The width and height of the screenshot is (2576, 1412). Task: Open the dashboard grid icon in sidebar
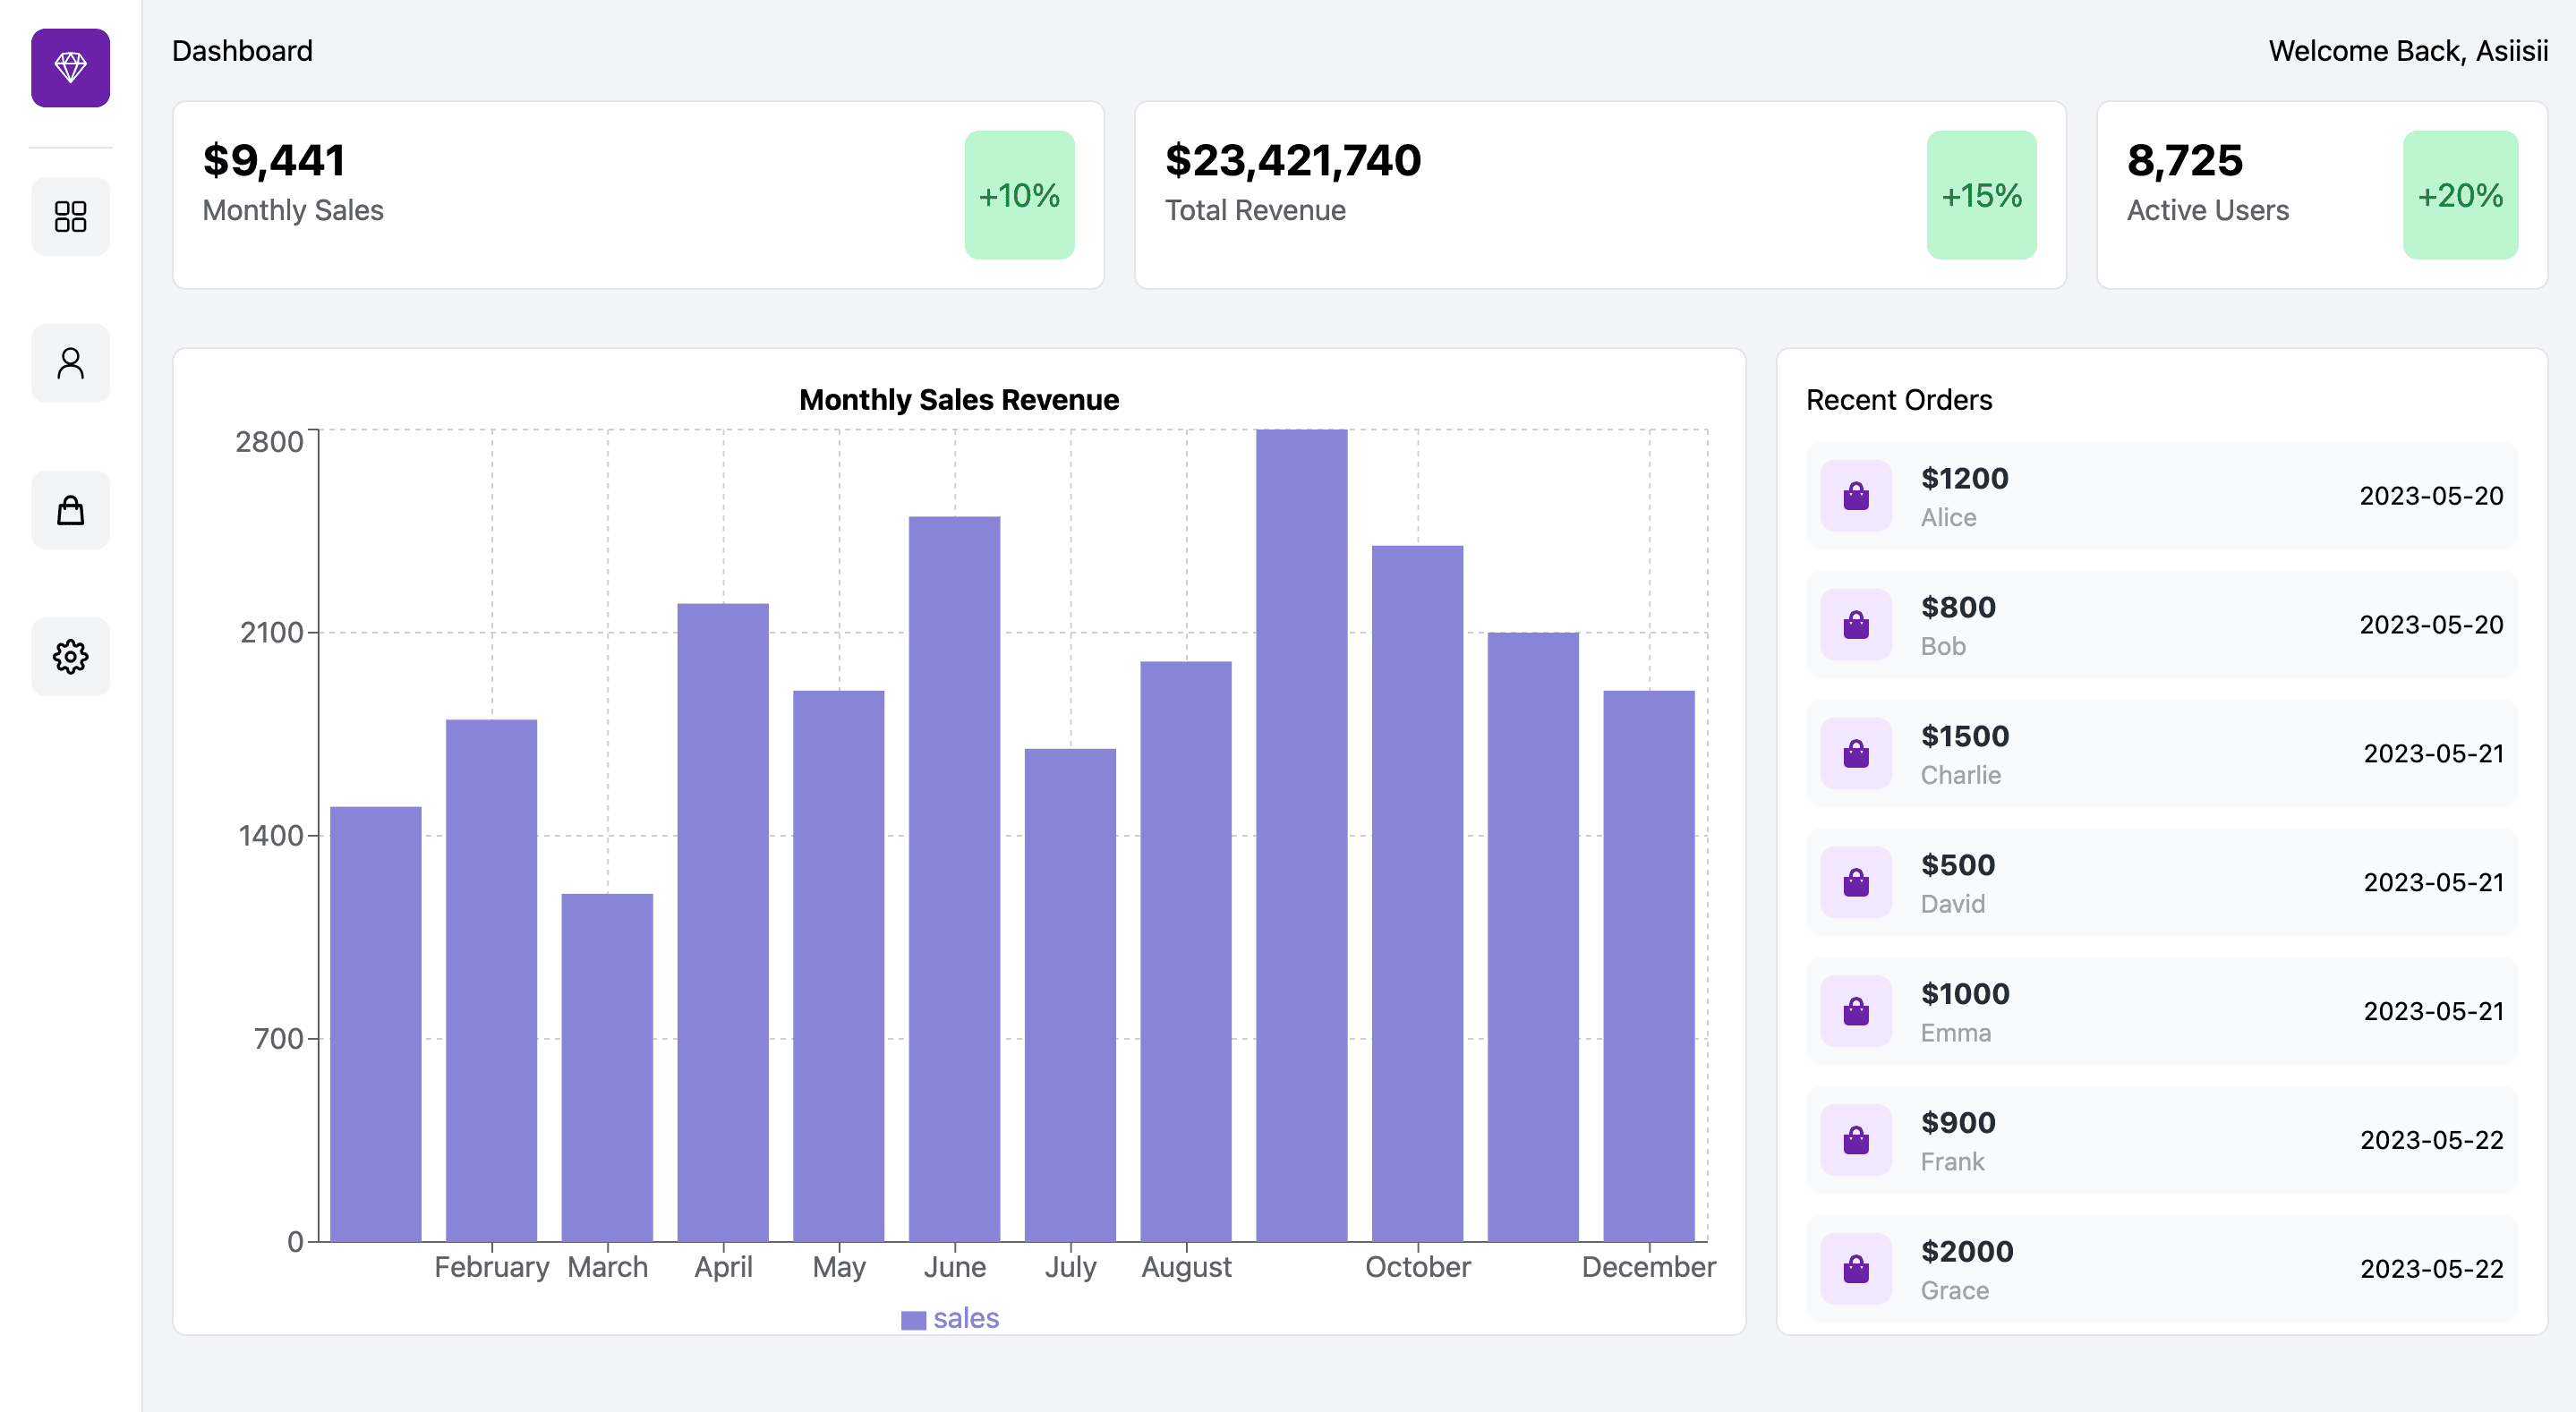tap(70, 216)
